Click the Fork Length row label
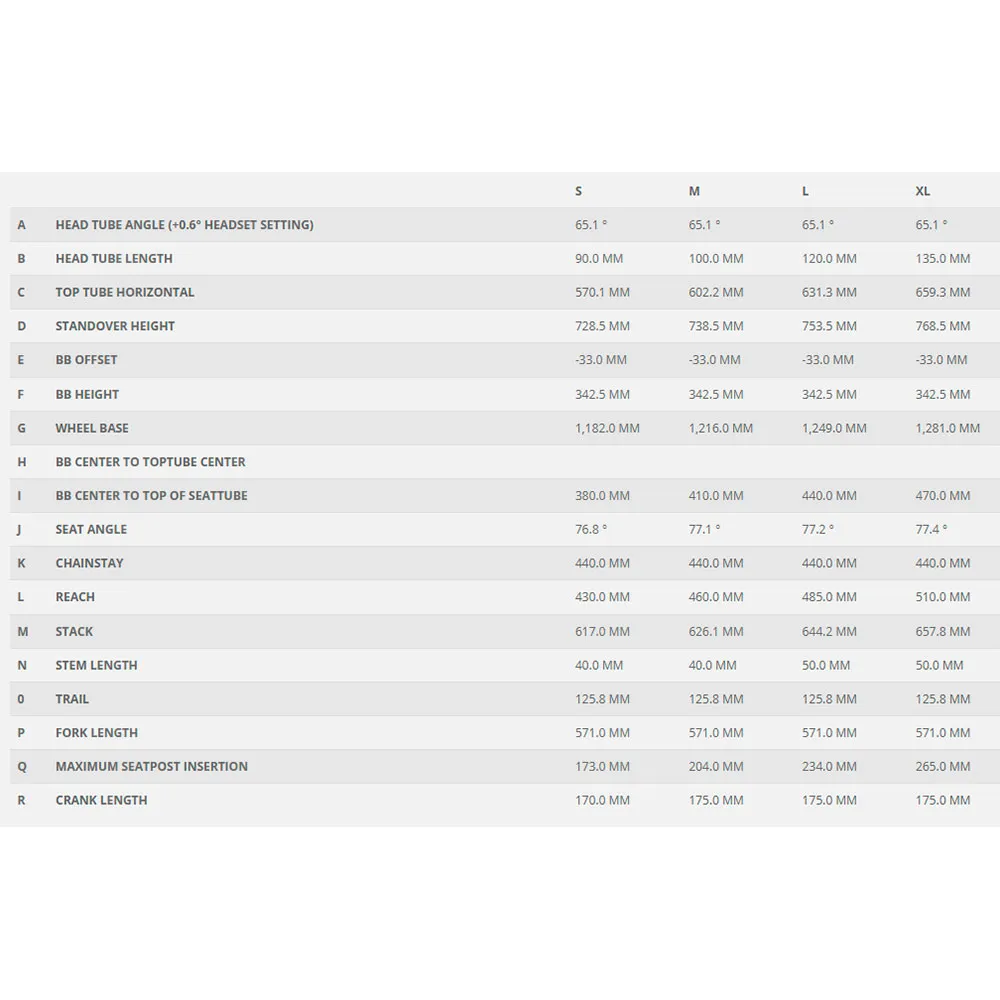 coord(96,733)
